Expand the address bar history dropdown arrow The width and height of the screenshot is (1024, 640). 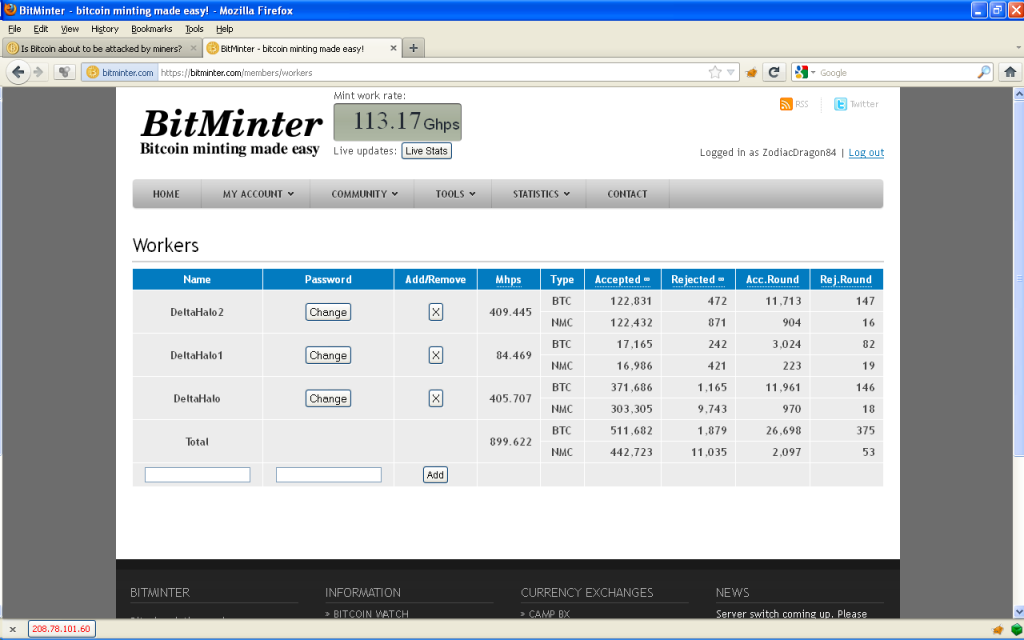pyautogui.click(x=731, y=72)
